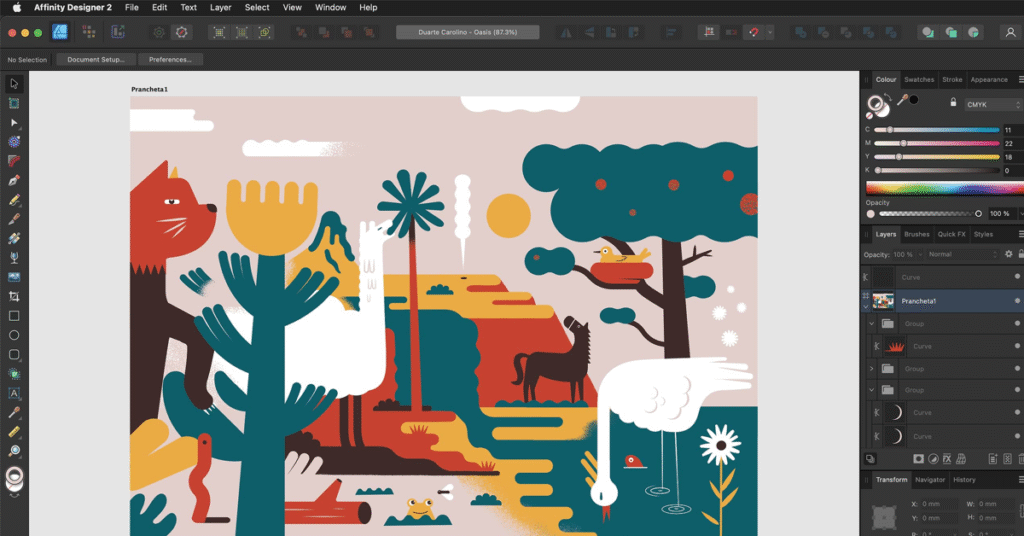This screenshot has width=1024, height=536.
Task: Collapse the Group directly below Prancheta1
Action: pyautogui.click(x=871, y=323)
